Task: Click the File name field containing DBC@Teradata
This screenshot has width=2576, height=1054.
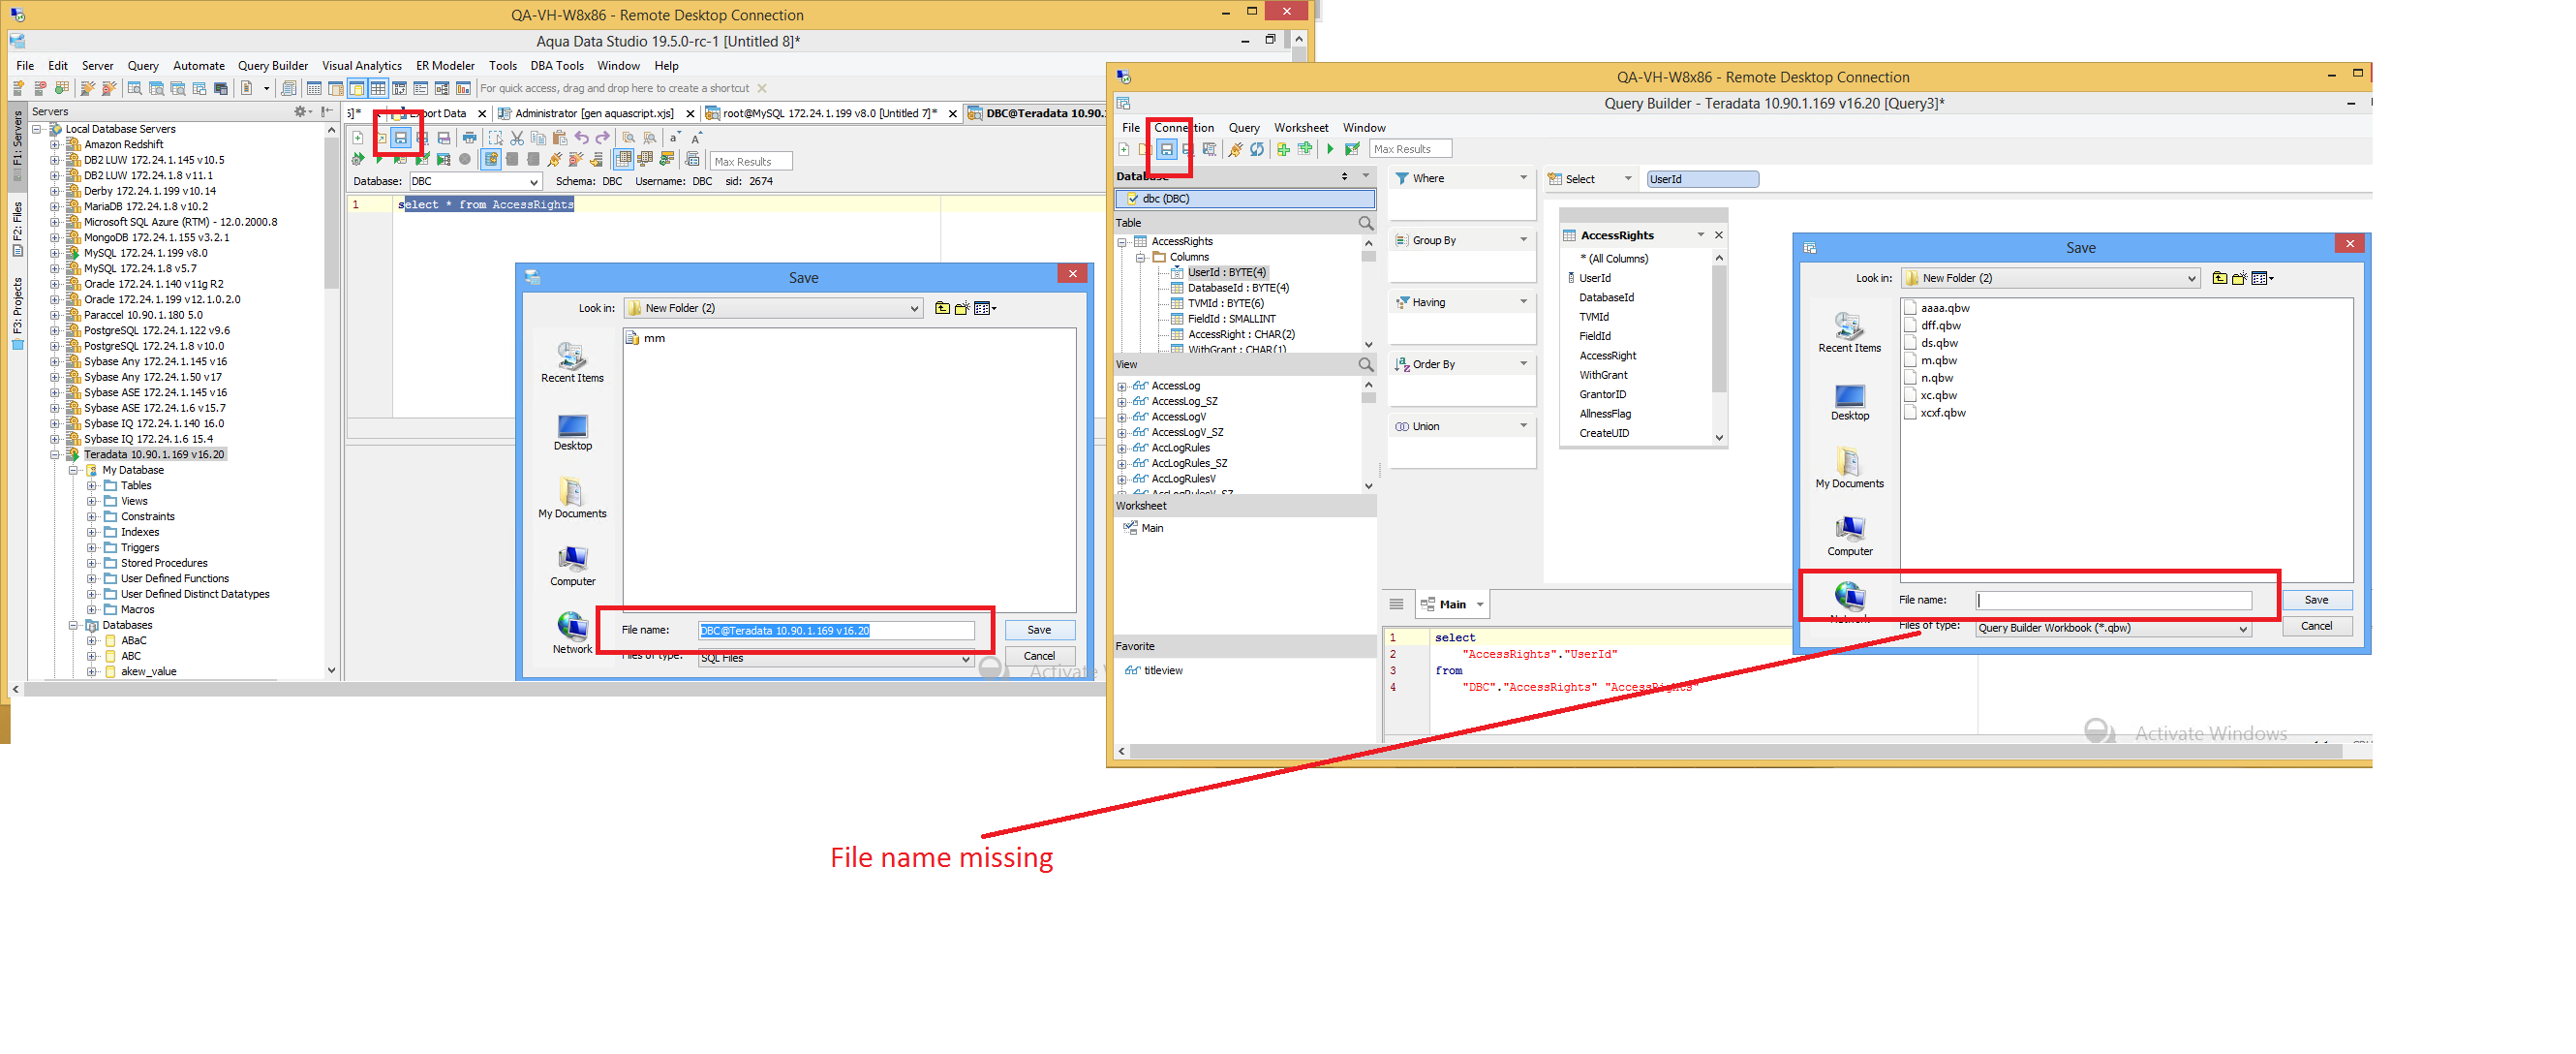Action: (x=836, y=630)
